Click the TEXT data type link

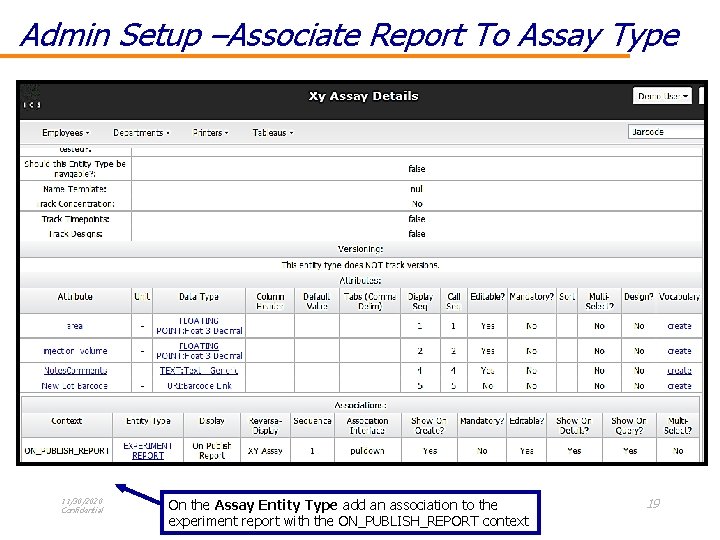point(198,370)
